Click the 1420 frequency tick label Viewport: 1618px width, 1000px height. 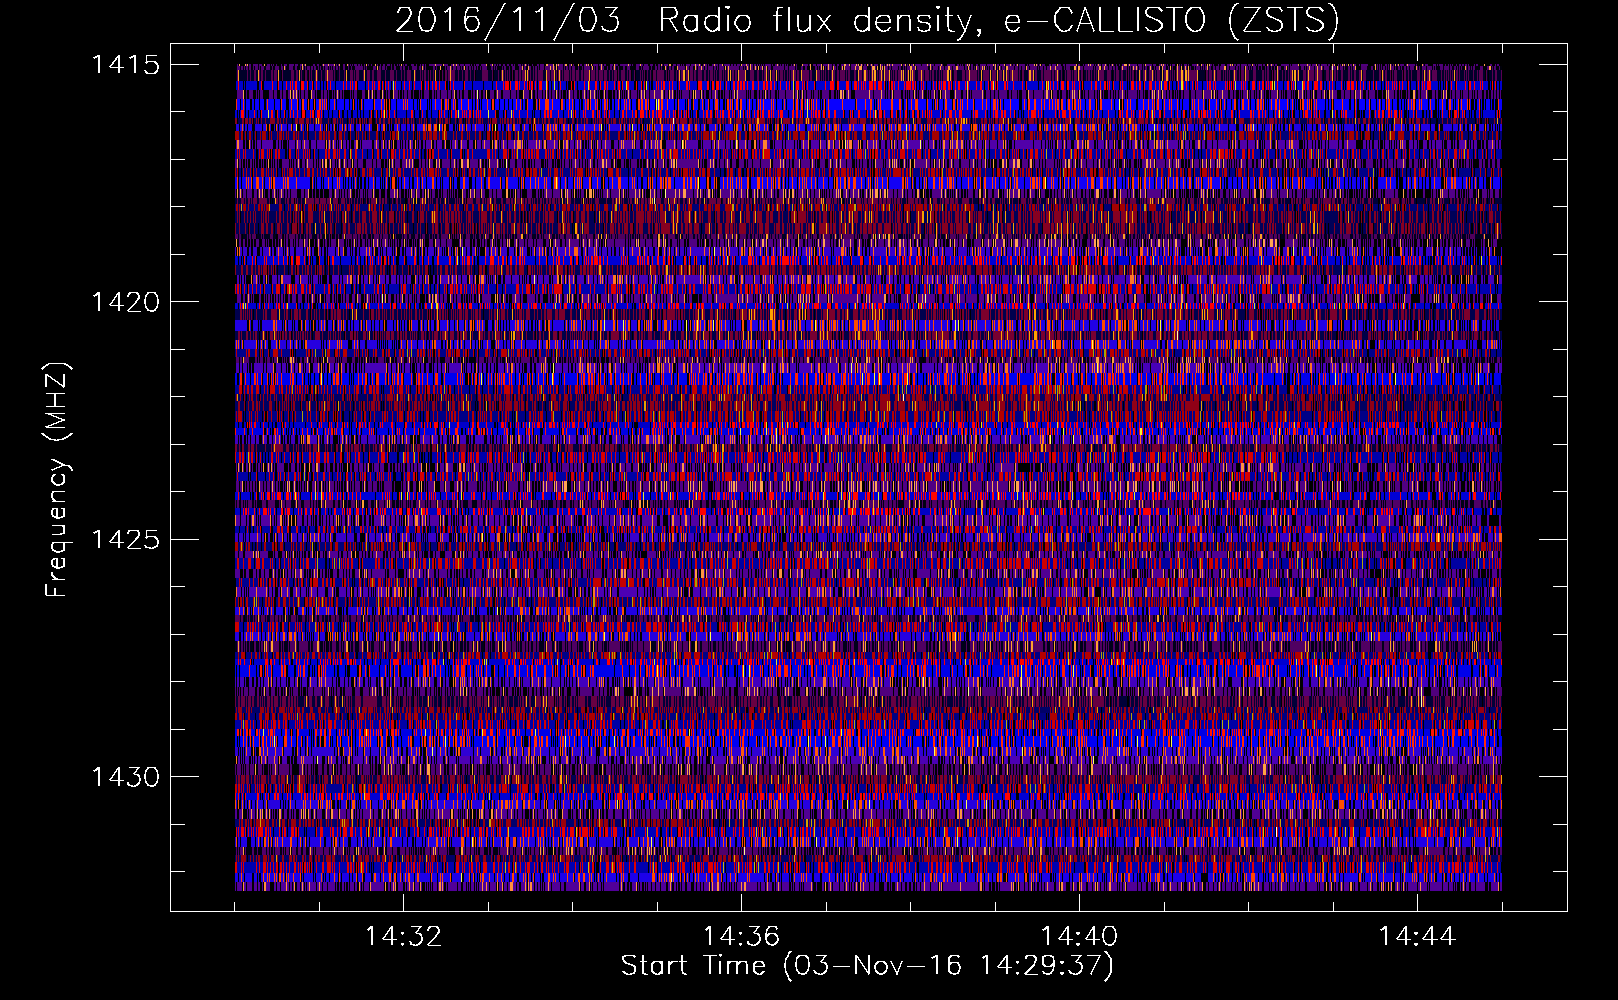point(125,302)
